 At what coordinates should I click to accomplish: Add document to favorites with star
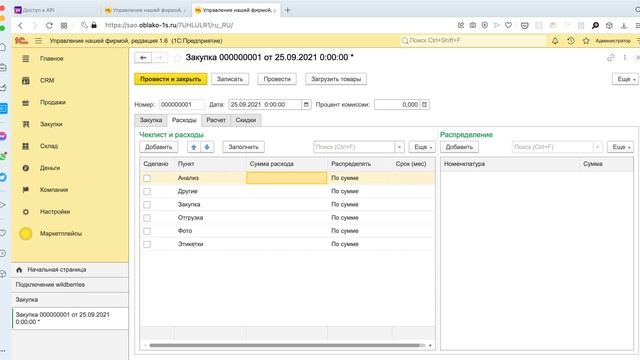click(177, 58)
